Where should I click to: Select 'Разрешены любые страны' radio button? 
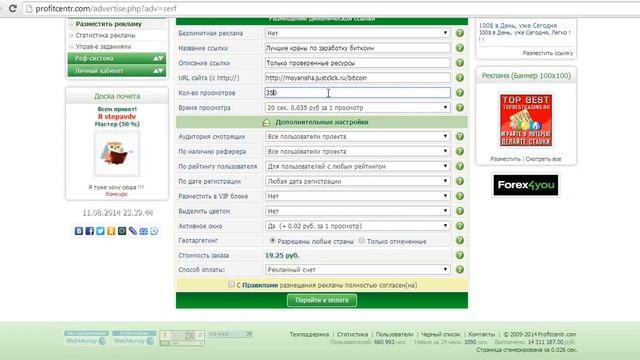[272, 241]
